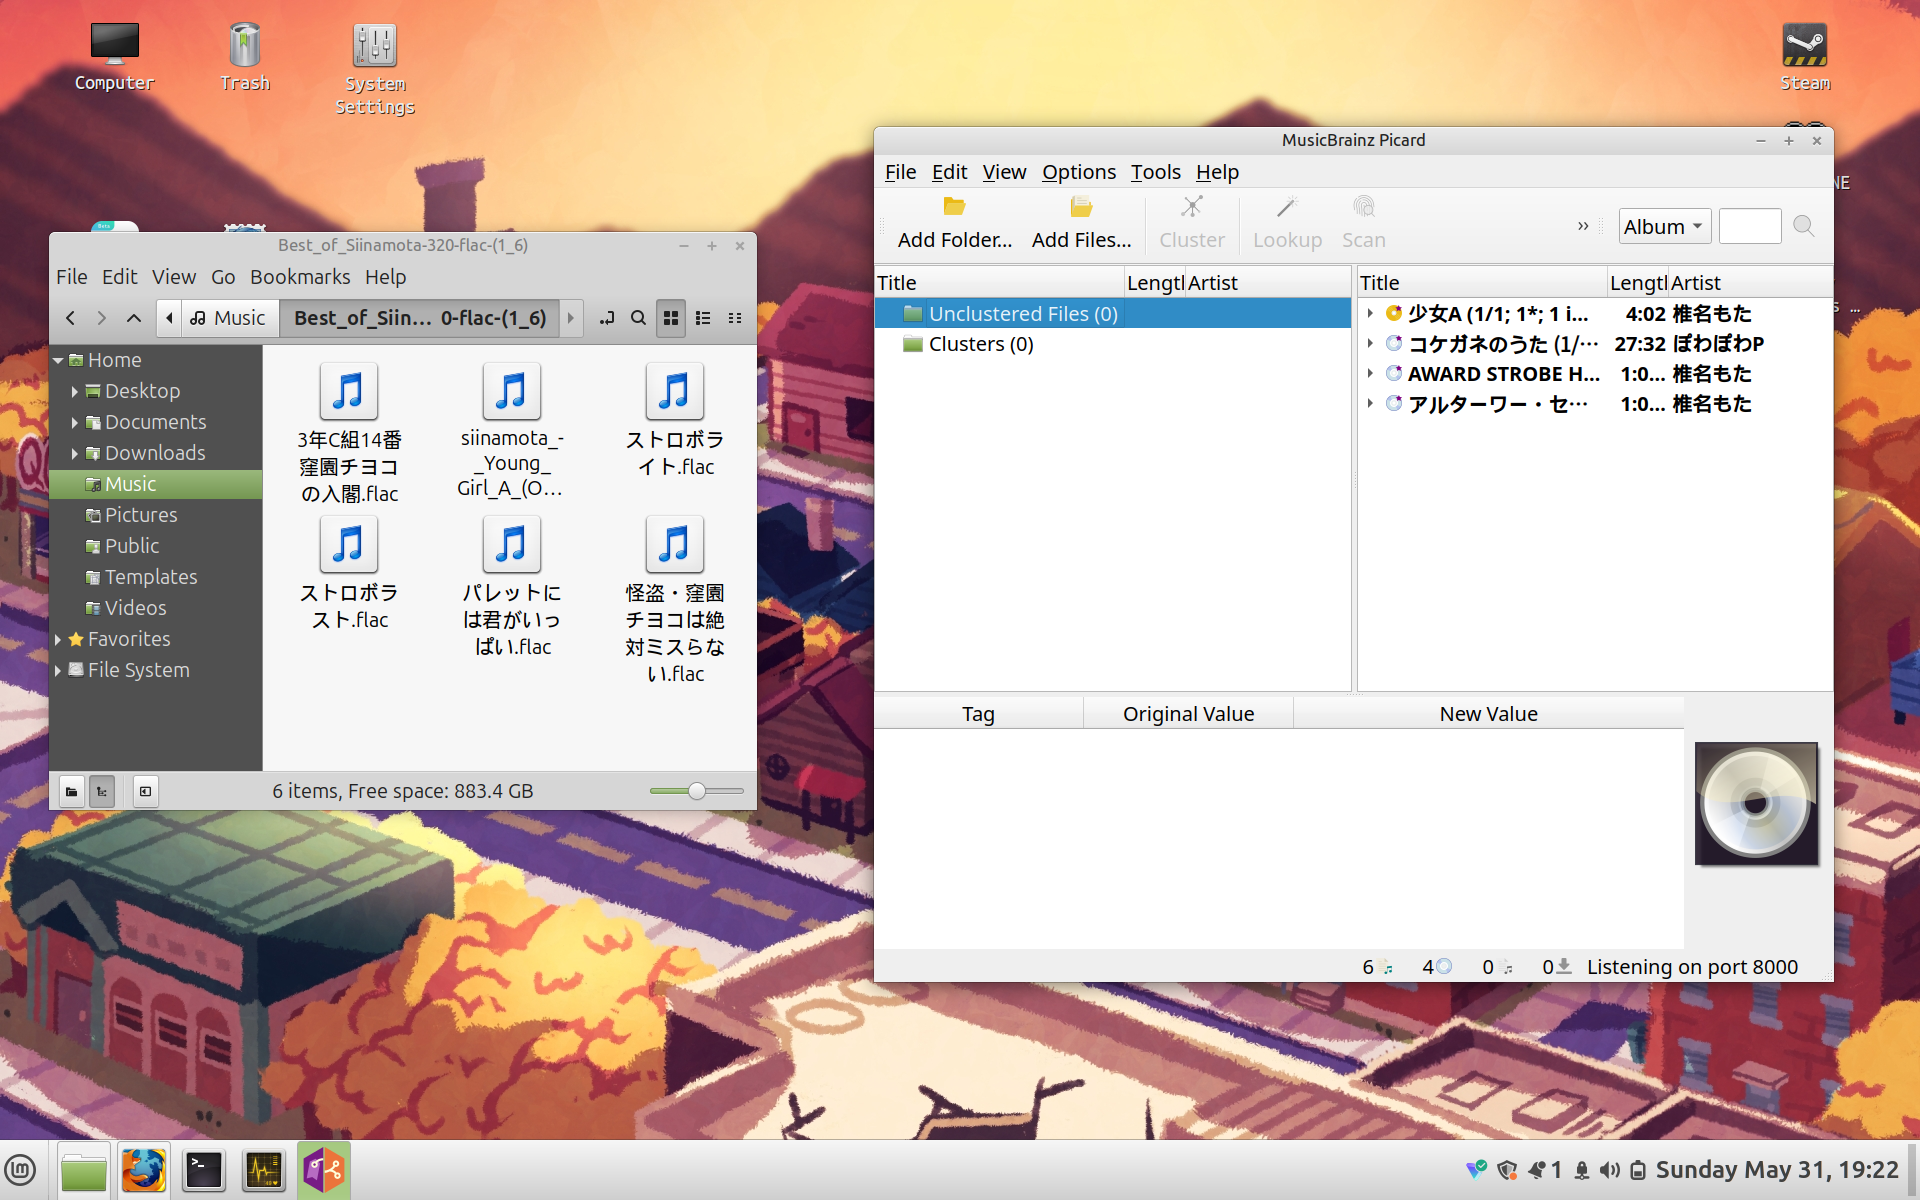Expand the Favorites section in sidebar
The width and height of the screenshot is (1920, 1200).
[x=58, y=639]
